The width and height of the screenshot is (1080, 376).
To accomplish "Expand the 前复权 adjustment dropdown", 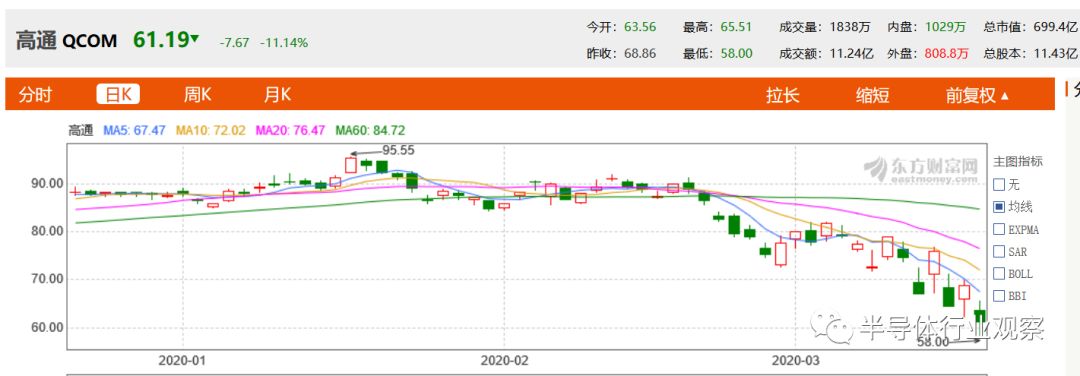I will (977, 96).
